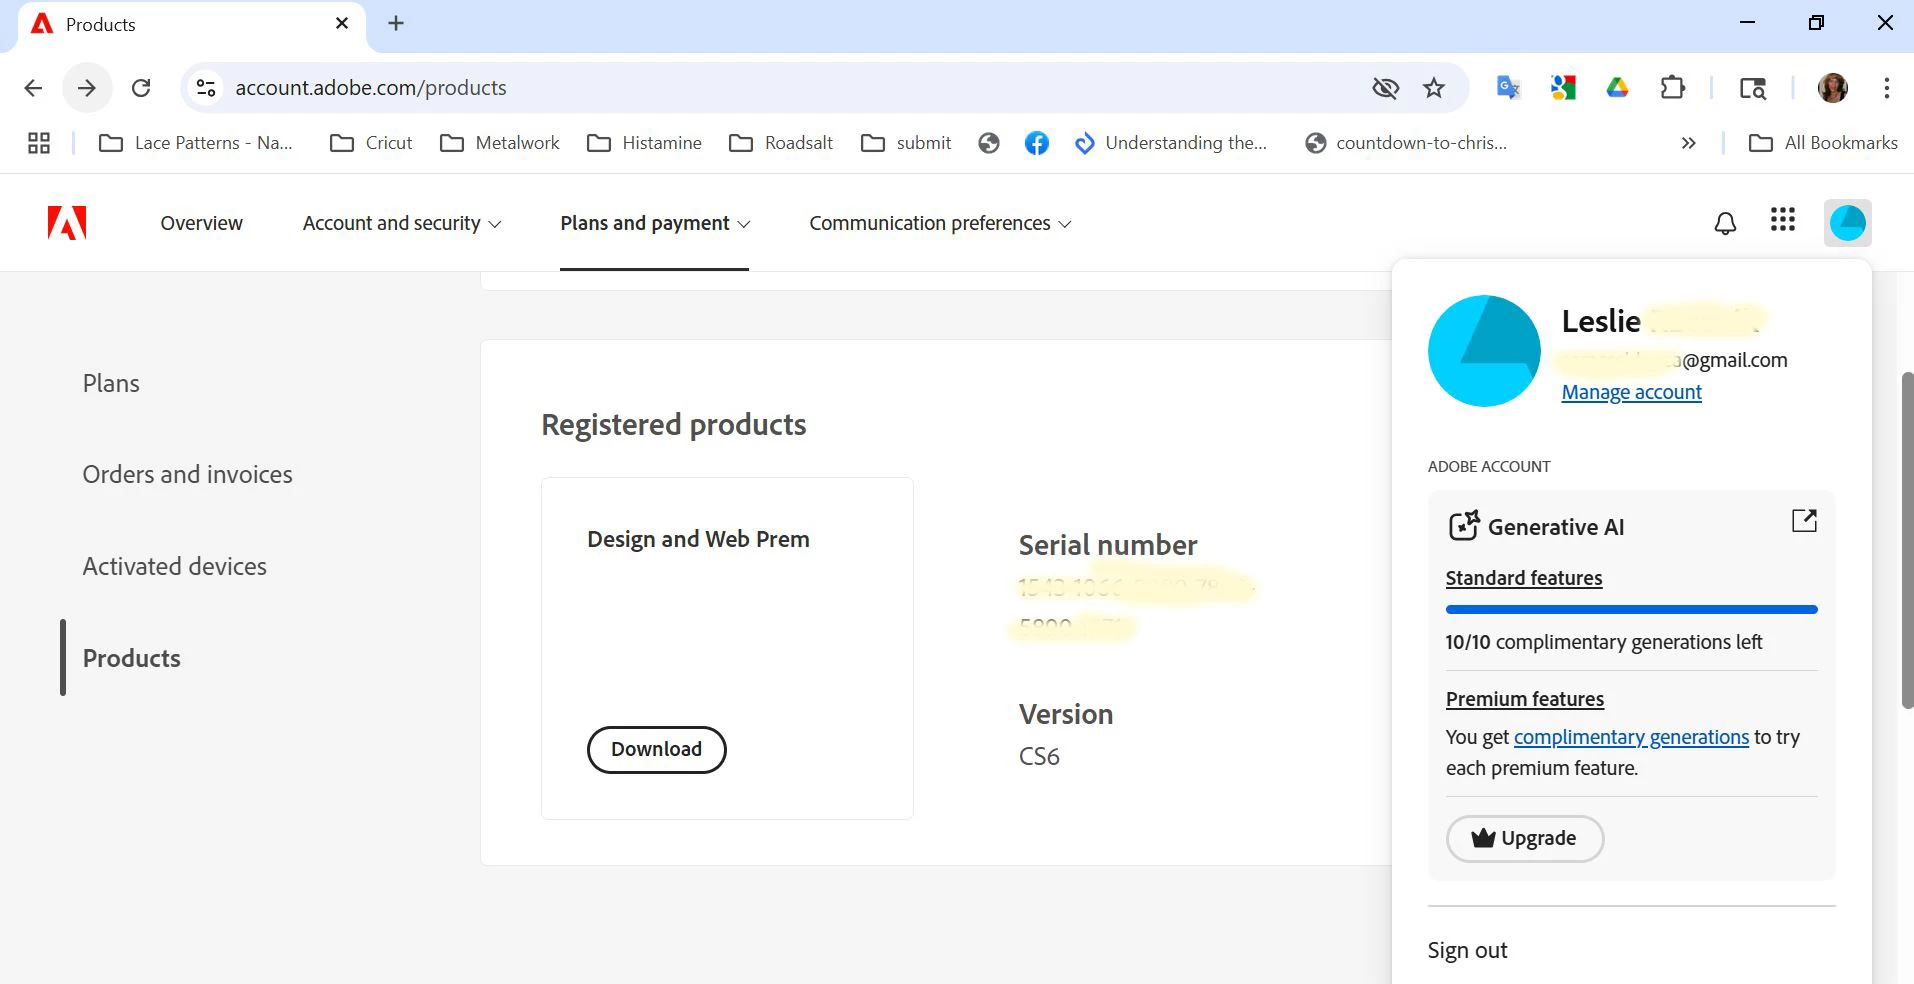Open the Facebook bookmark icon
Image resolution: width=1914 pixels, height=984 pixels.
click(1037, 143)
